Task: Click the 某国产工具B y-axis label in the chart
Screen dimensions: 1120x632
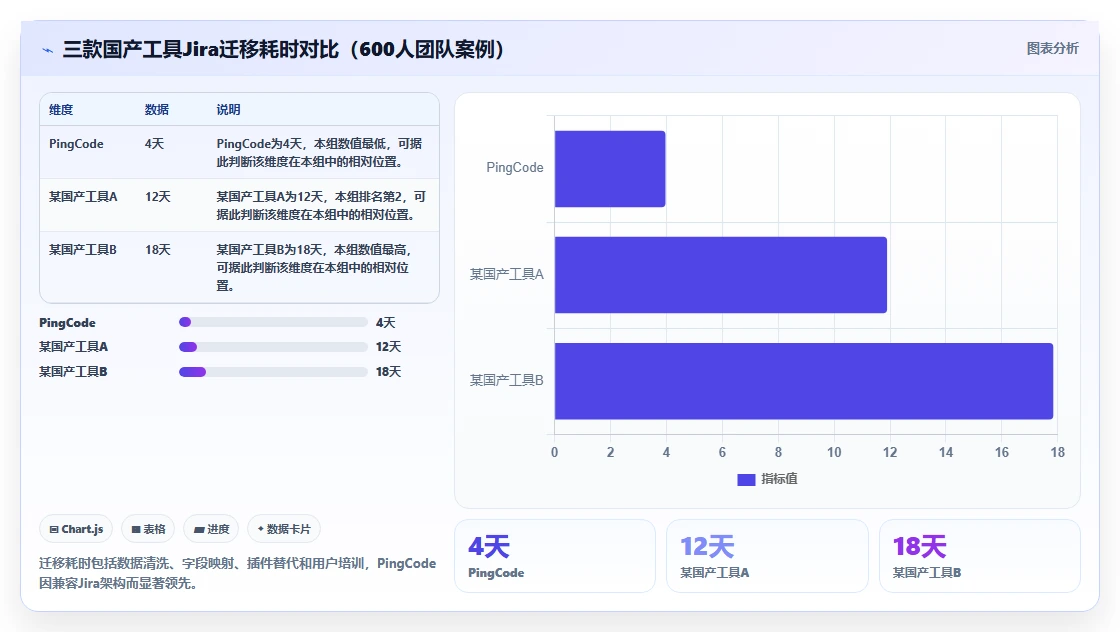Action: [x=506, y=381]
